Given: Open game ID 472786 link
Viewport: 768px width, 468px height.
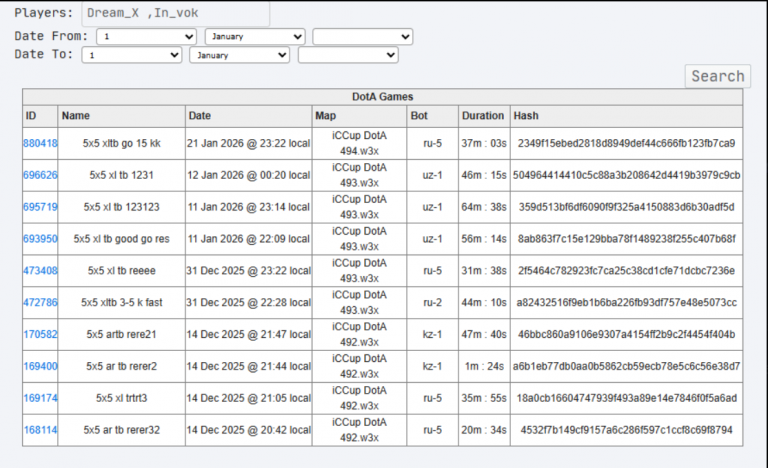Looking at the screenshot, I should pos(40,302).
